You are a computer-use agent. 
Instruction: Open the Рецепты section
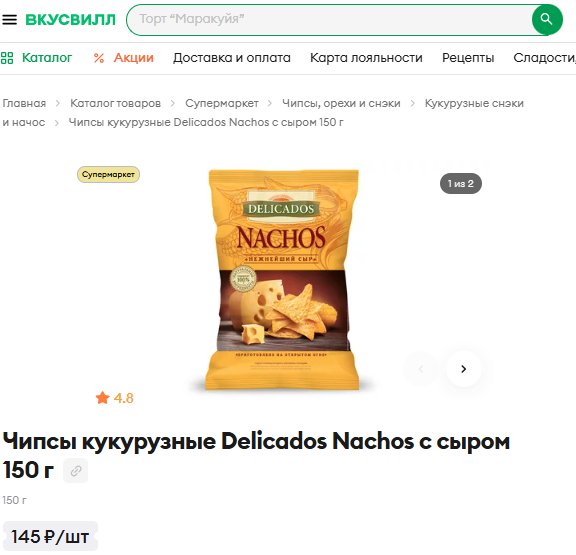click(x=468, y=58)
